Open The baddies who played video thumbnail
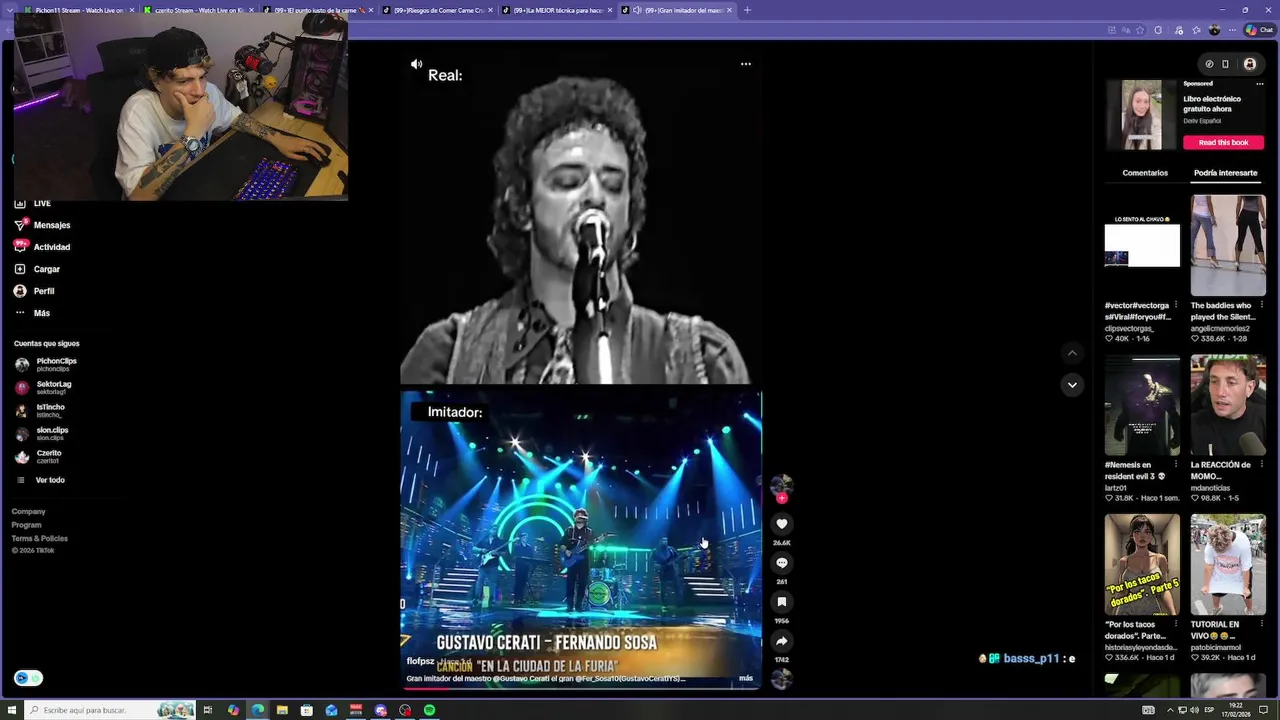This screenshot has width=1280, height=720. click(x=1228, y=246)
